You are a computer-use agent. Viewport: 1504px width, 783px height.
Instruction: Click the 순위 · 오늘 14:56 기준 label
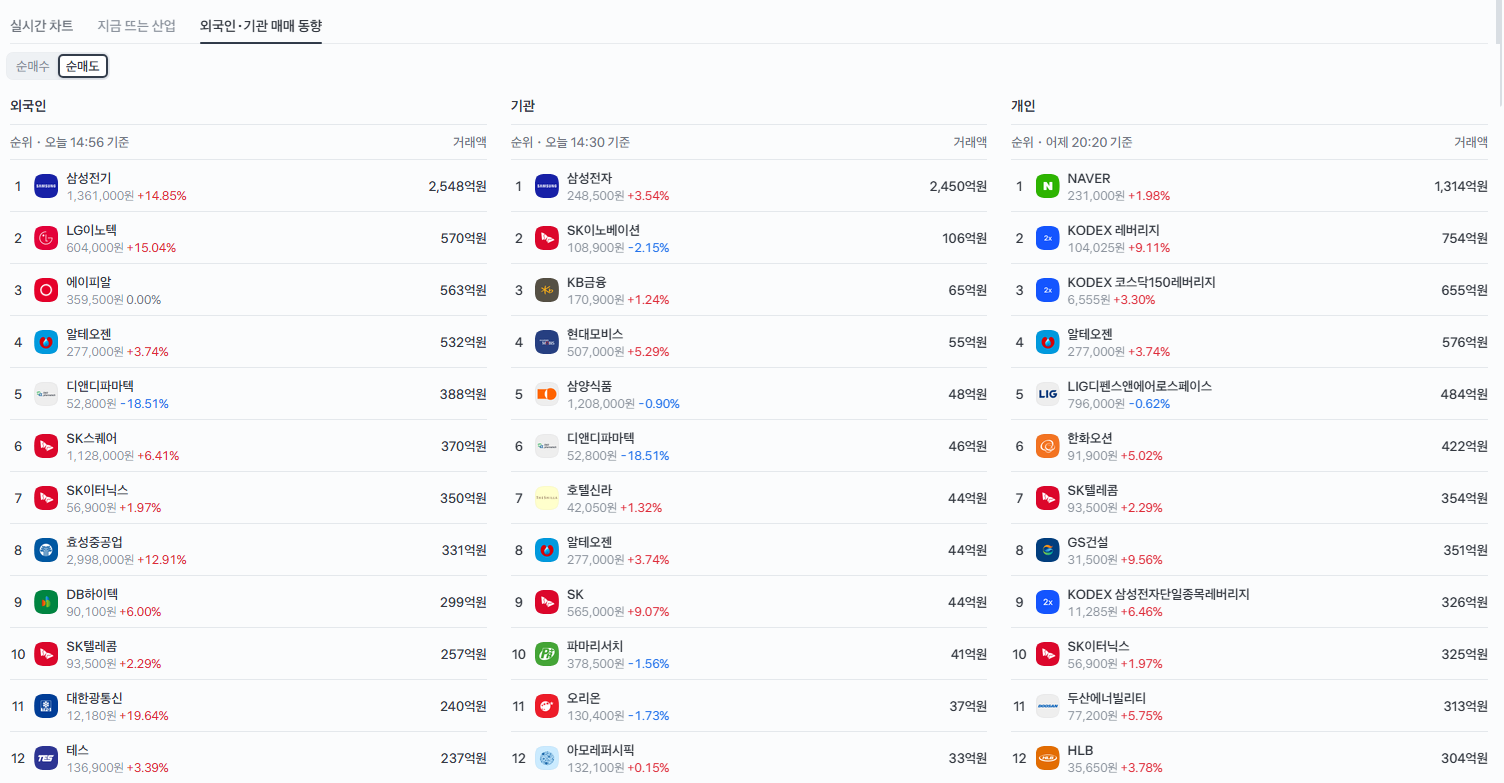[69, 142]
